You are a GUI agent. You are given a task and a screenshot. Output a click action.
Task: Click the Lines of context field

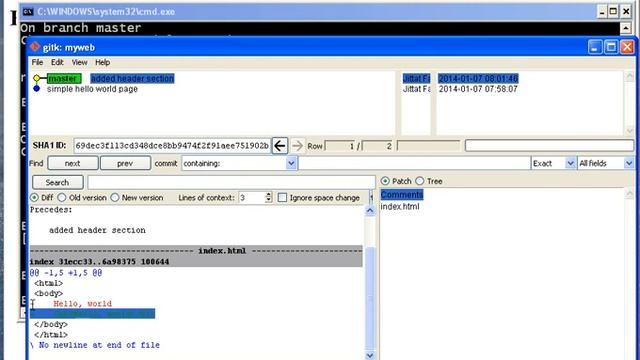click(x=252, y=198)
